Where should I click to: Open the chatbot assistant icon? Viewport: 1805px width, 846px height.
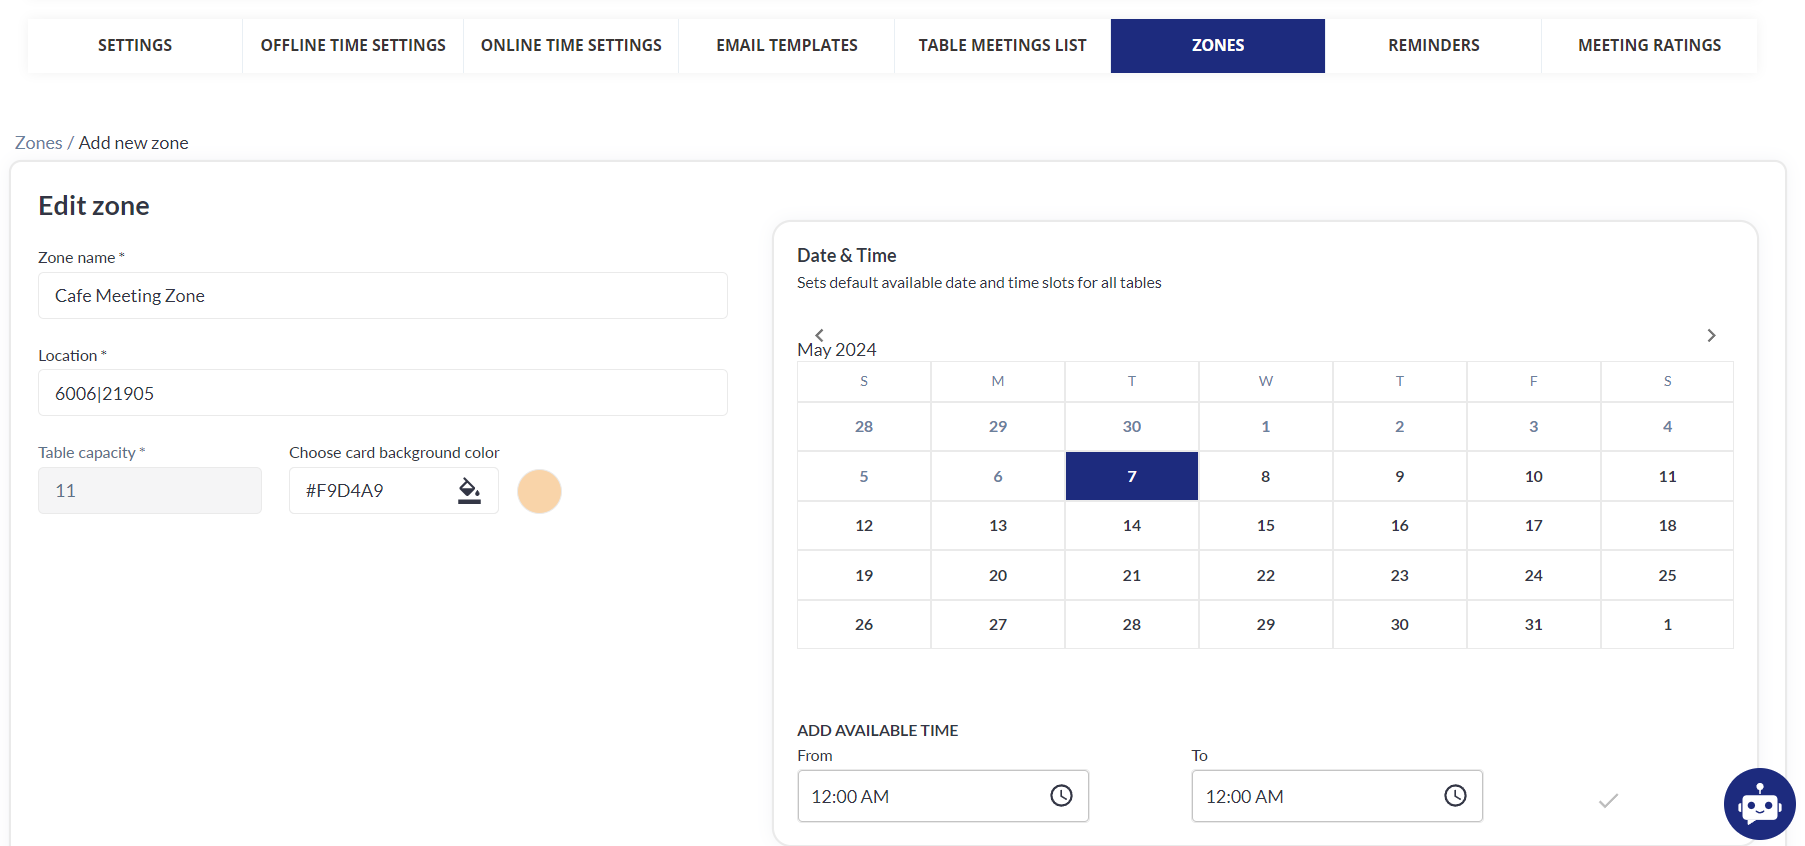click(1759, 804)
